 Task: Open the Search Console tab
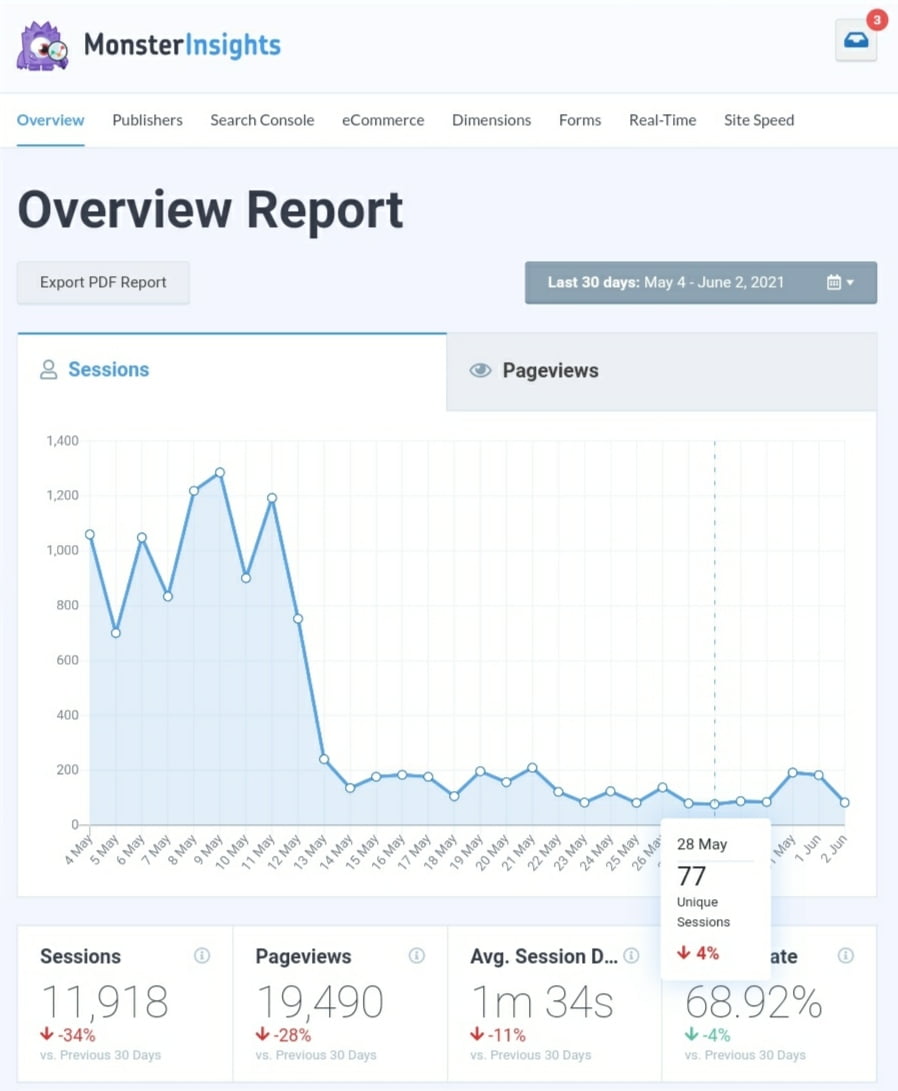[262, 120]
